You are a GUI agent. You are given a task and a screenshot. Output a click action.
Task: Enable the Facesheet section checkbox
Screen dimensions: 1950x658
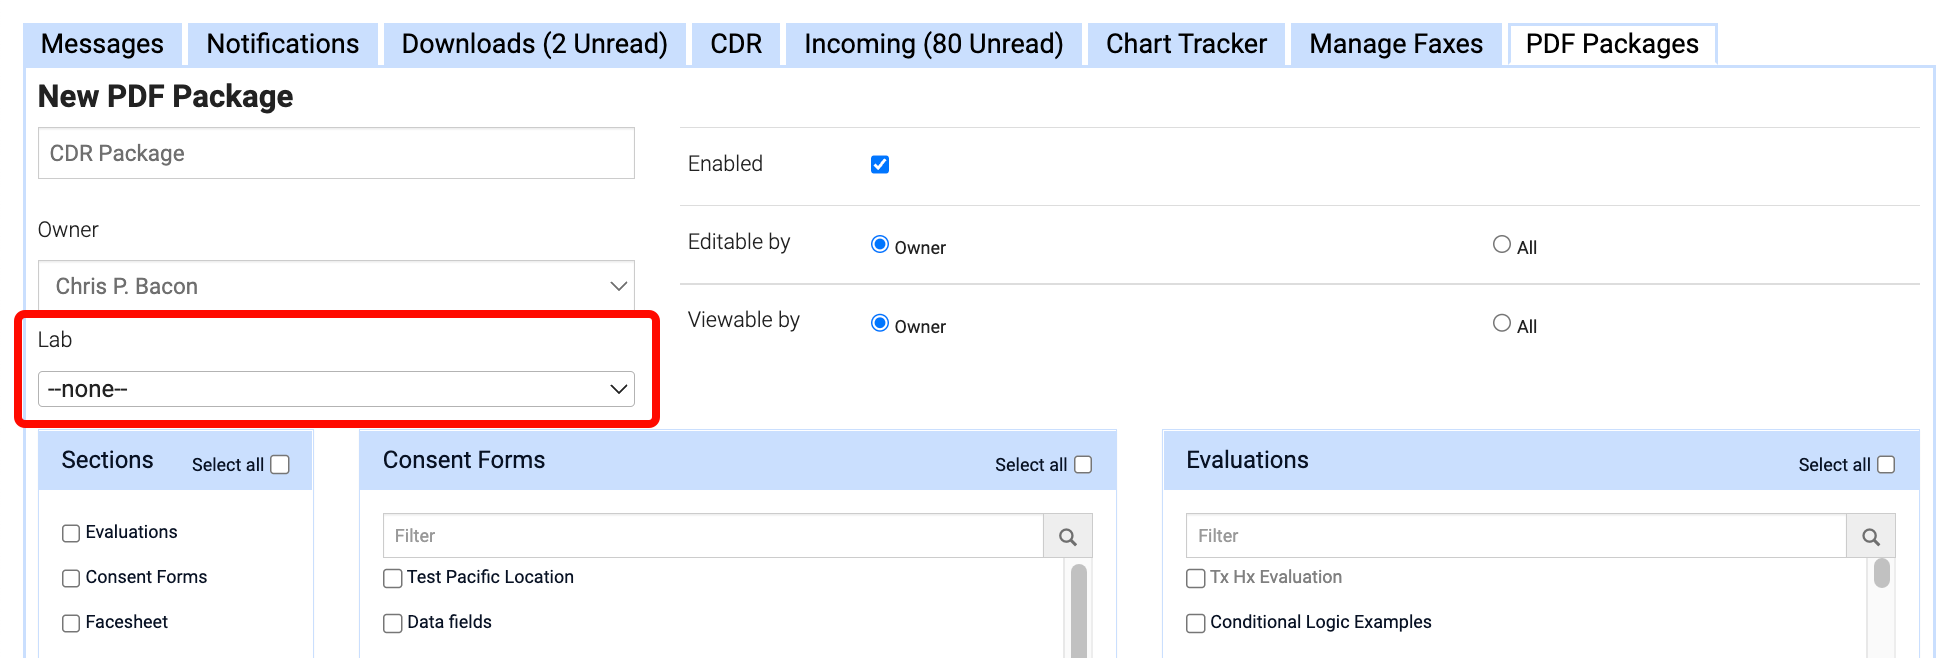70,622
